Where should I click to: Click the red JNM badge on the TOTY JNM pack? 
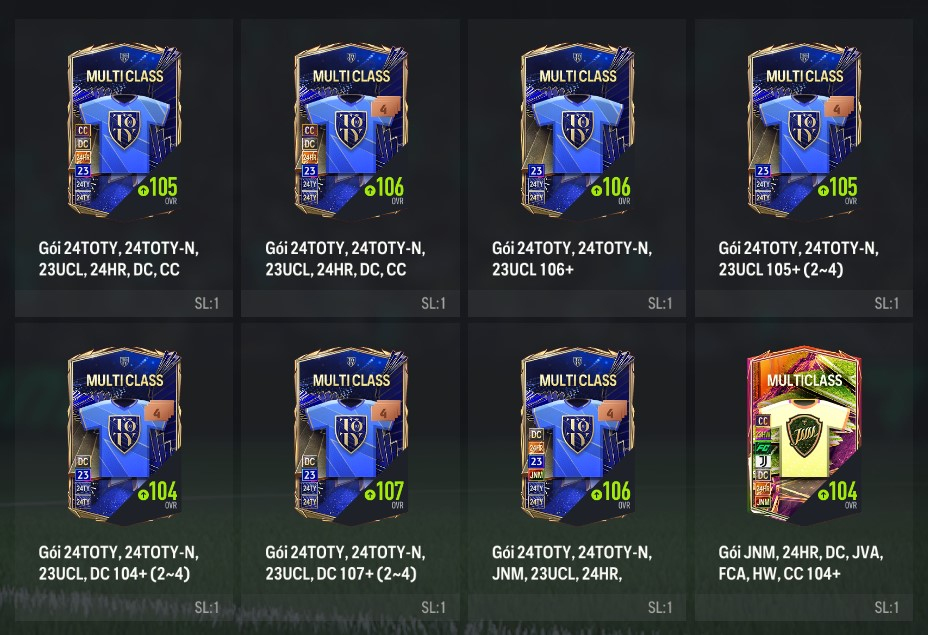click(x=536, y=475)
